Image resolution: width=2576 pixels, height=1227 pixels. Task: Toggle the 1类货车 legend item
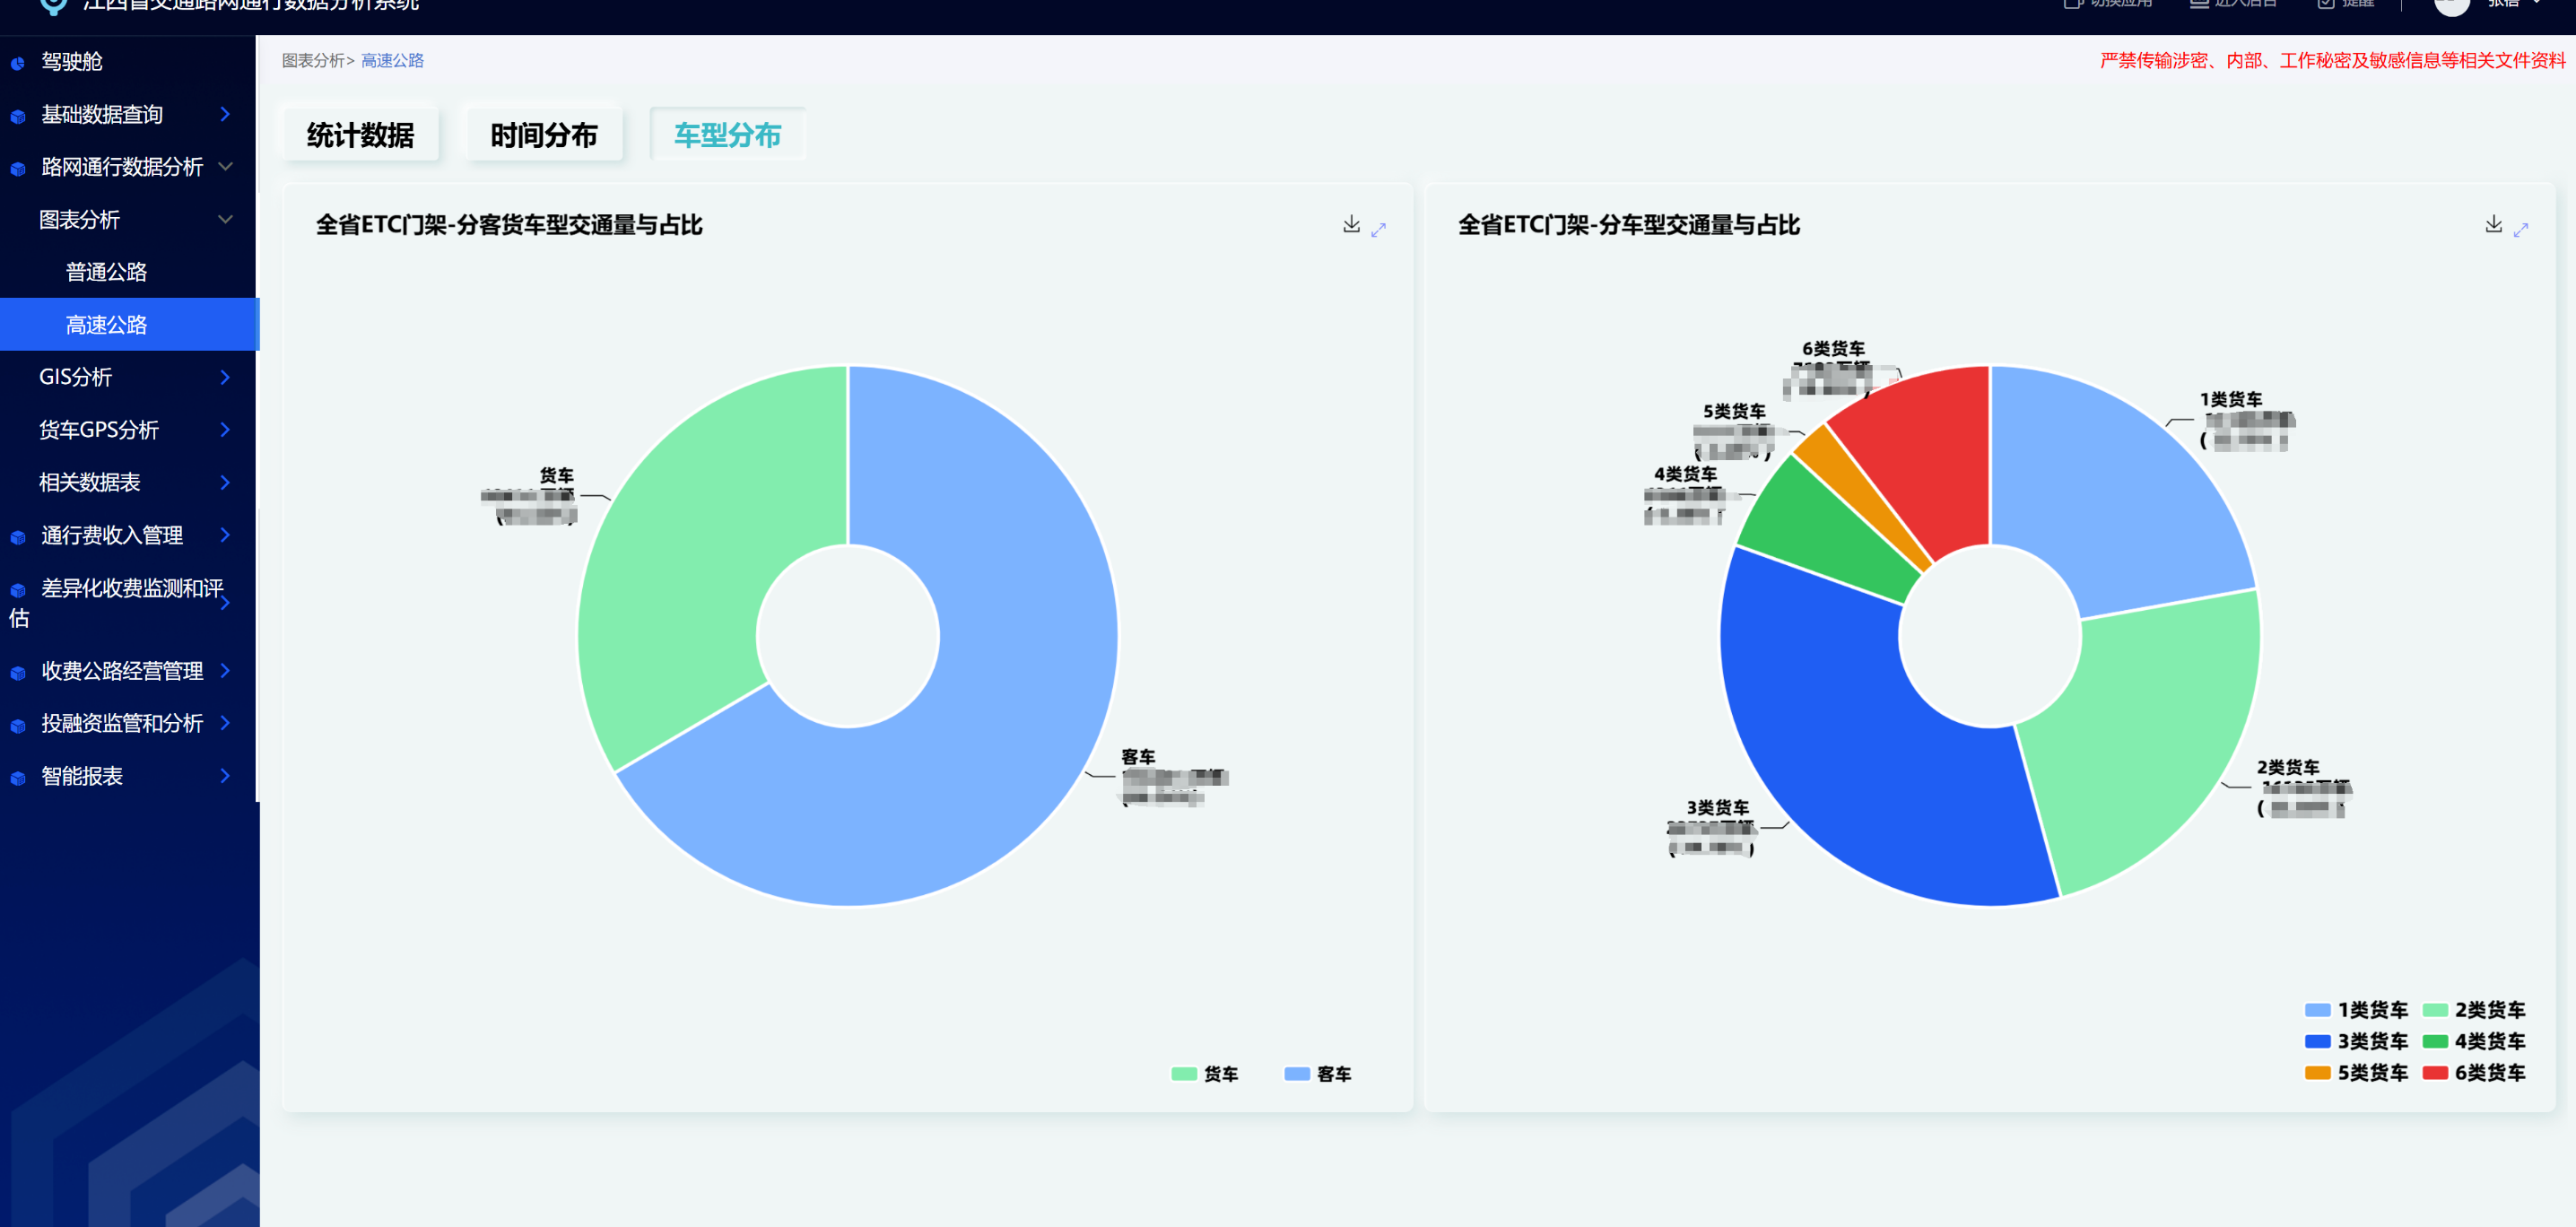click(x=2356, y=1009)
